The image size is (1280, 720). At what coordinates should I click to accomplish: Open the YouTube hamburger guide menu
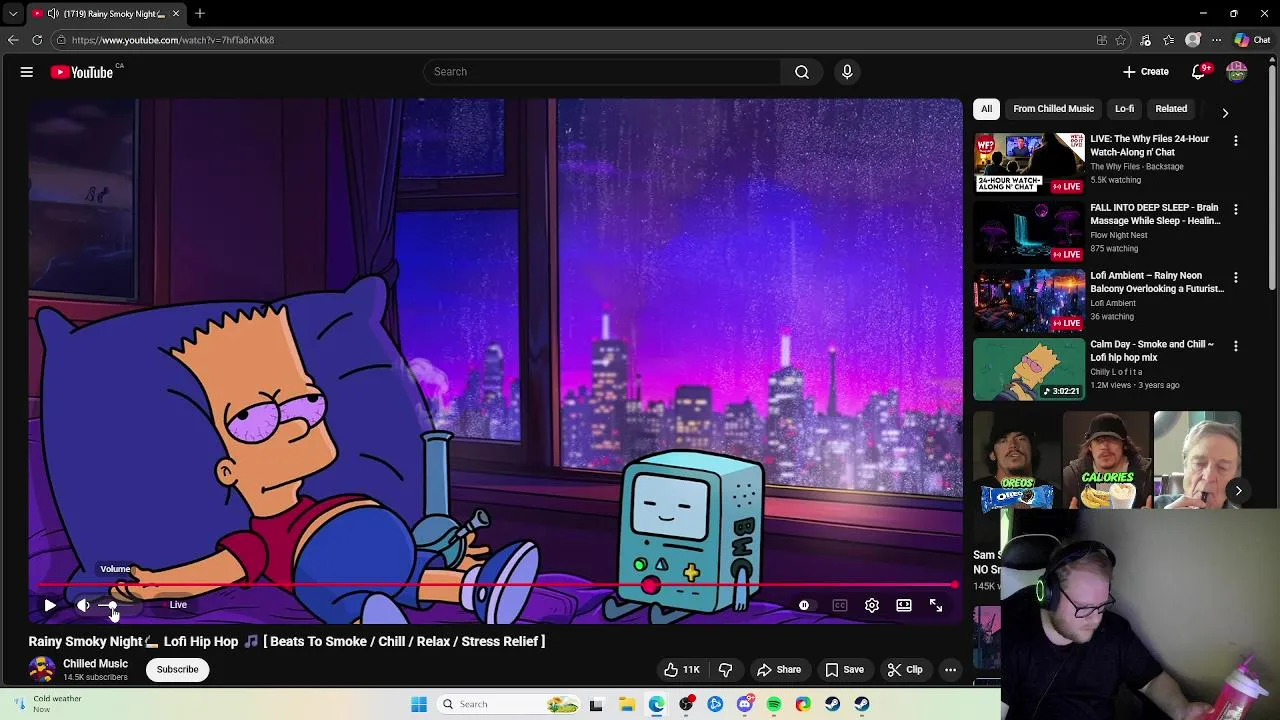[27, 72]
